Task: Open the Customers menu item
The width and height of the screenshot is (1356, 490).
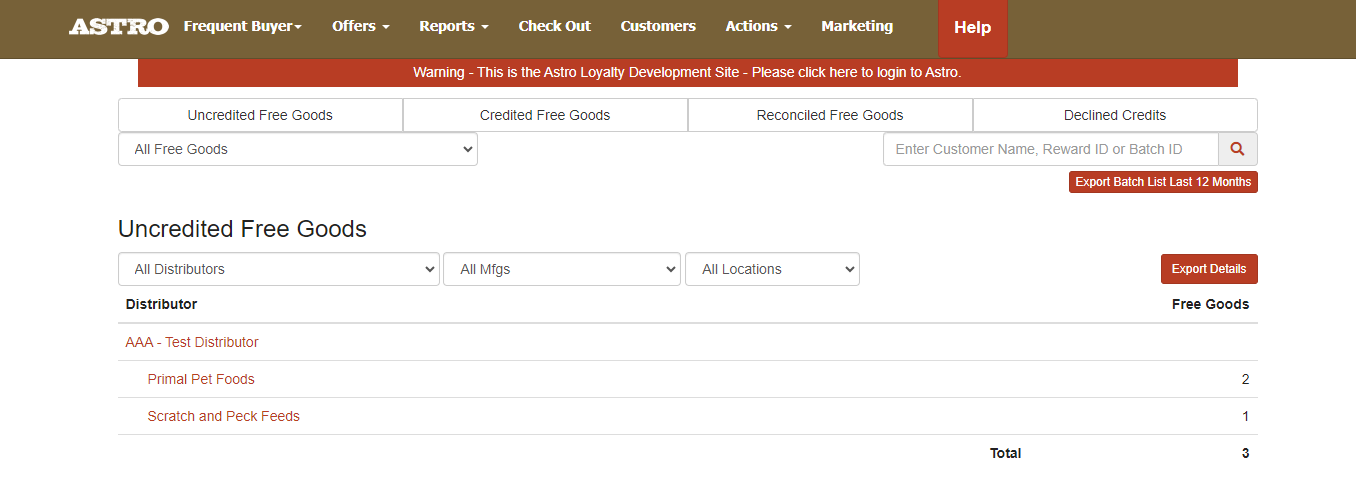Action: click(x=658, y=27)
